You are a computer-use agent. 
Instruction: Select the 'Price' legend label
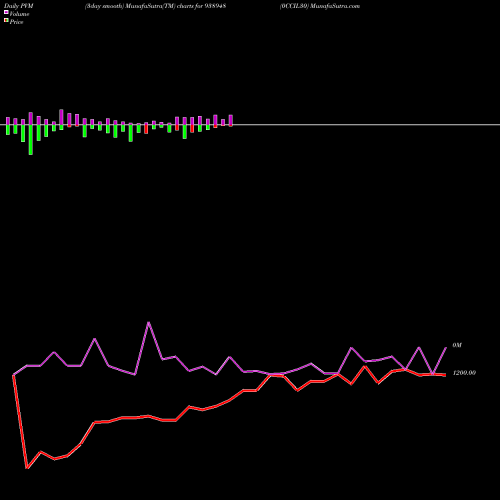pos(16,22)
